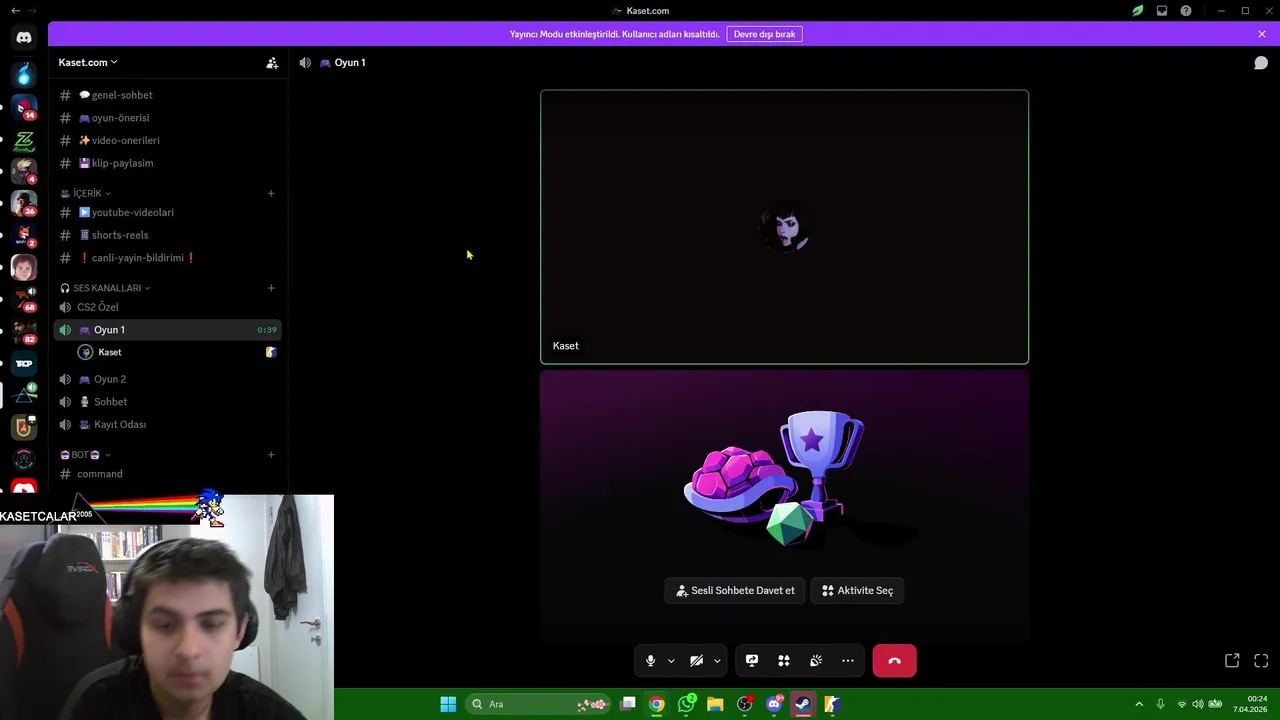Image resolution: width=1280 pixels, height=720 pixels.
Task: Open WhatsApp from taskbar
Action: (686, 704)
